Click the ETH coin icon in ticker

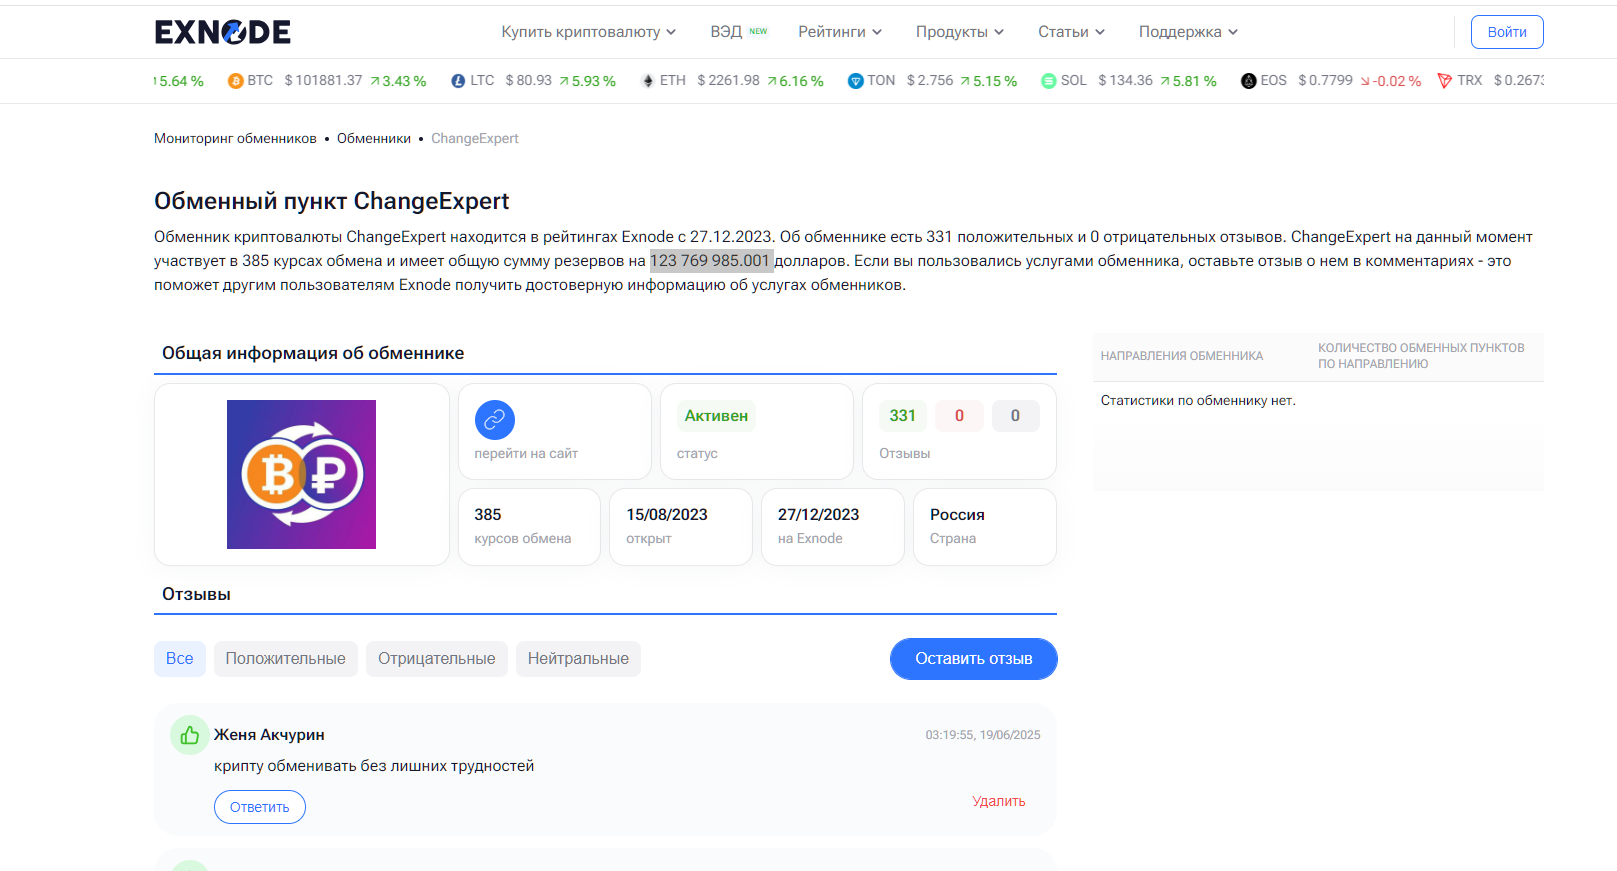pos(647,81)
